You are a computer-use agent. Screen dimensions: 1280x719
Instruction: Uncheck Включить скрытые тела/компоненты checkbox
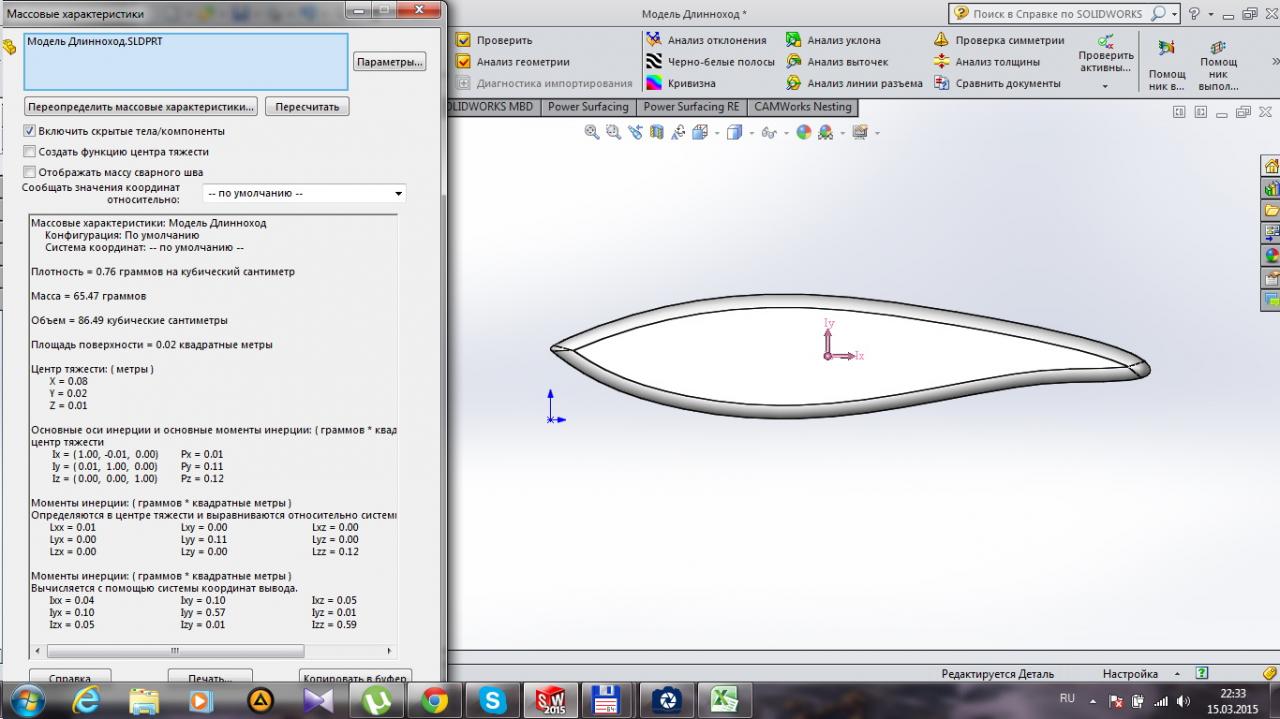point(30,131)
